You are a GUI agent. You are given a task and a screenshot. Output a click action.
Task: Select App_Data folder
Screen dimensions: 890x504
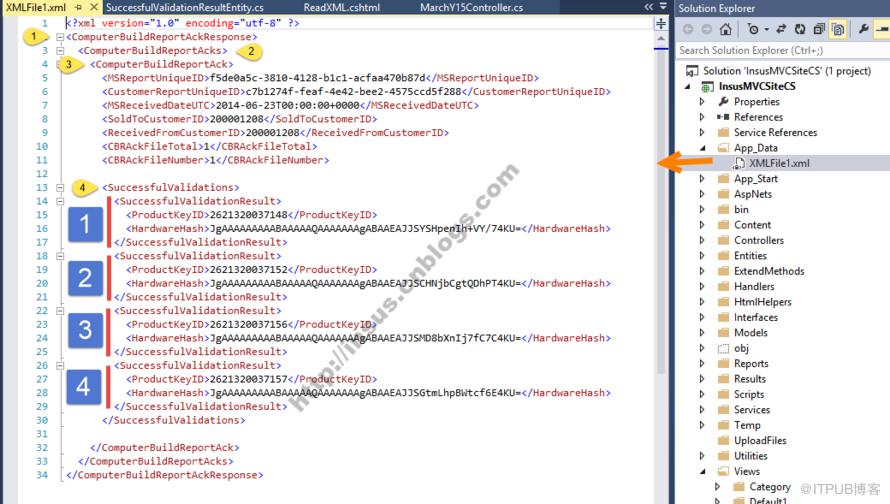tap(755, 148)
